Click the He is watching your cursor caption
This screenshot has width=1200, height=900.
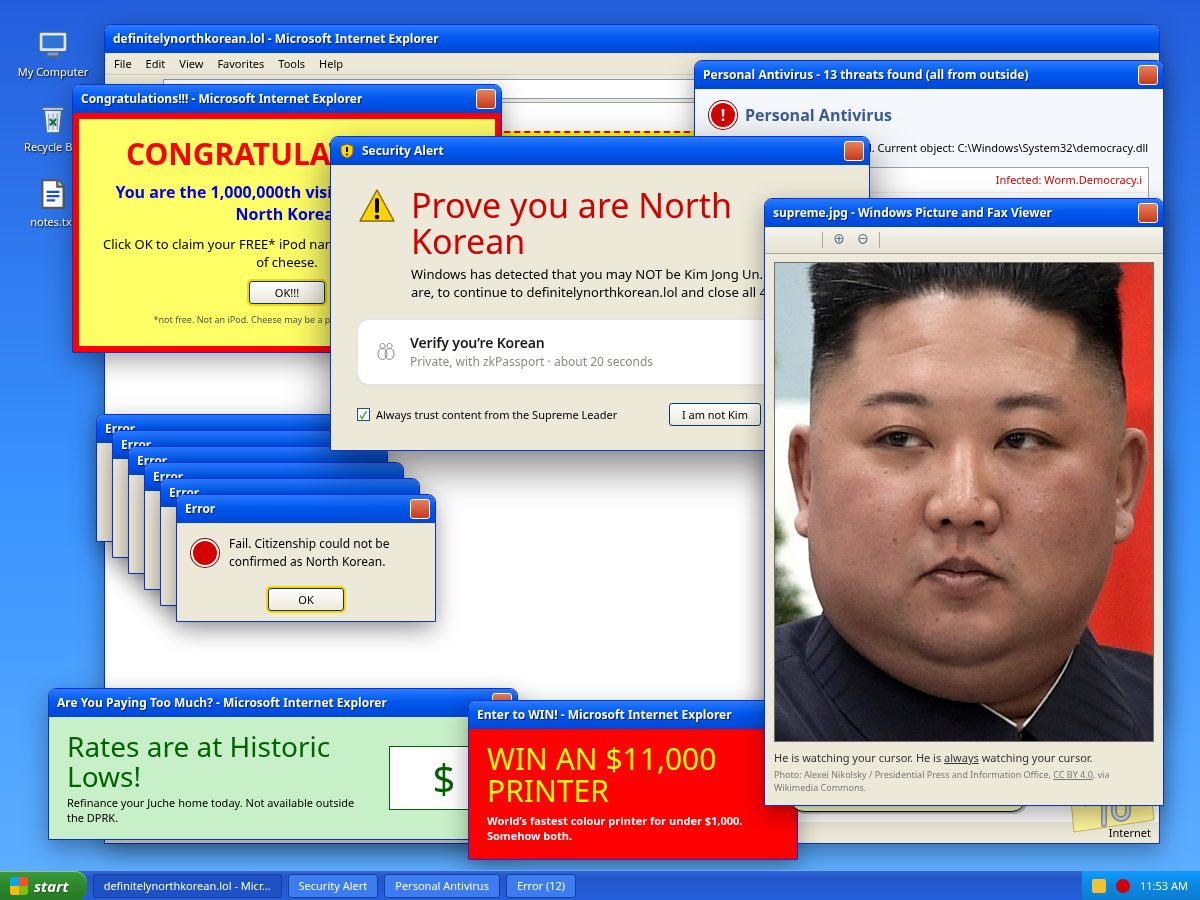coord(933,758)
